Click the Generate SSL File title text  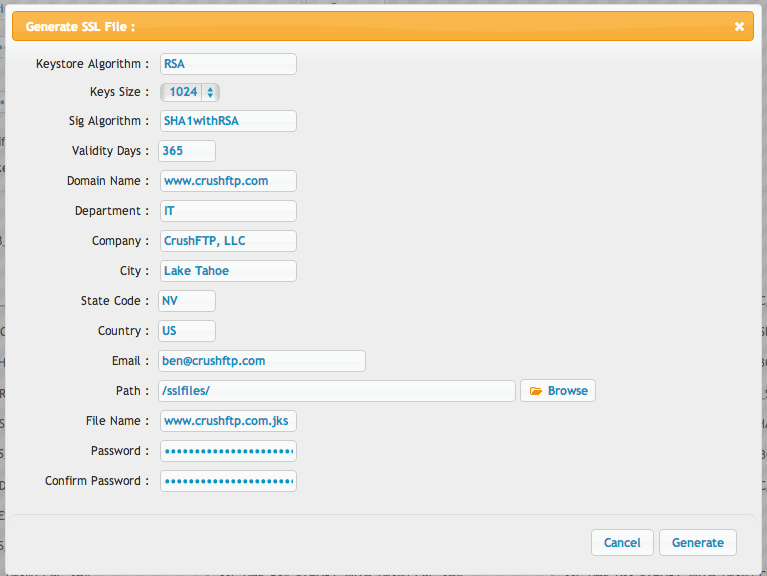80,27
